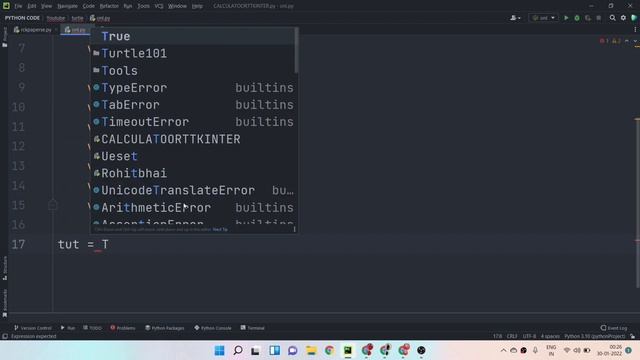Go to next highlighted error arrow

(635, 41)
